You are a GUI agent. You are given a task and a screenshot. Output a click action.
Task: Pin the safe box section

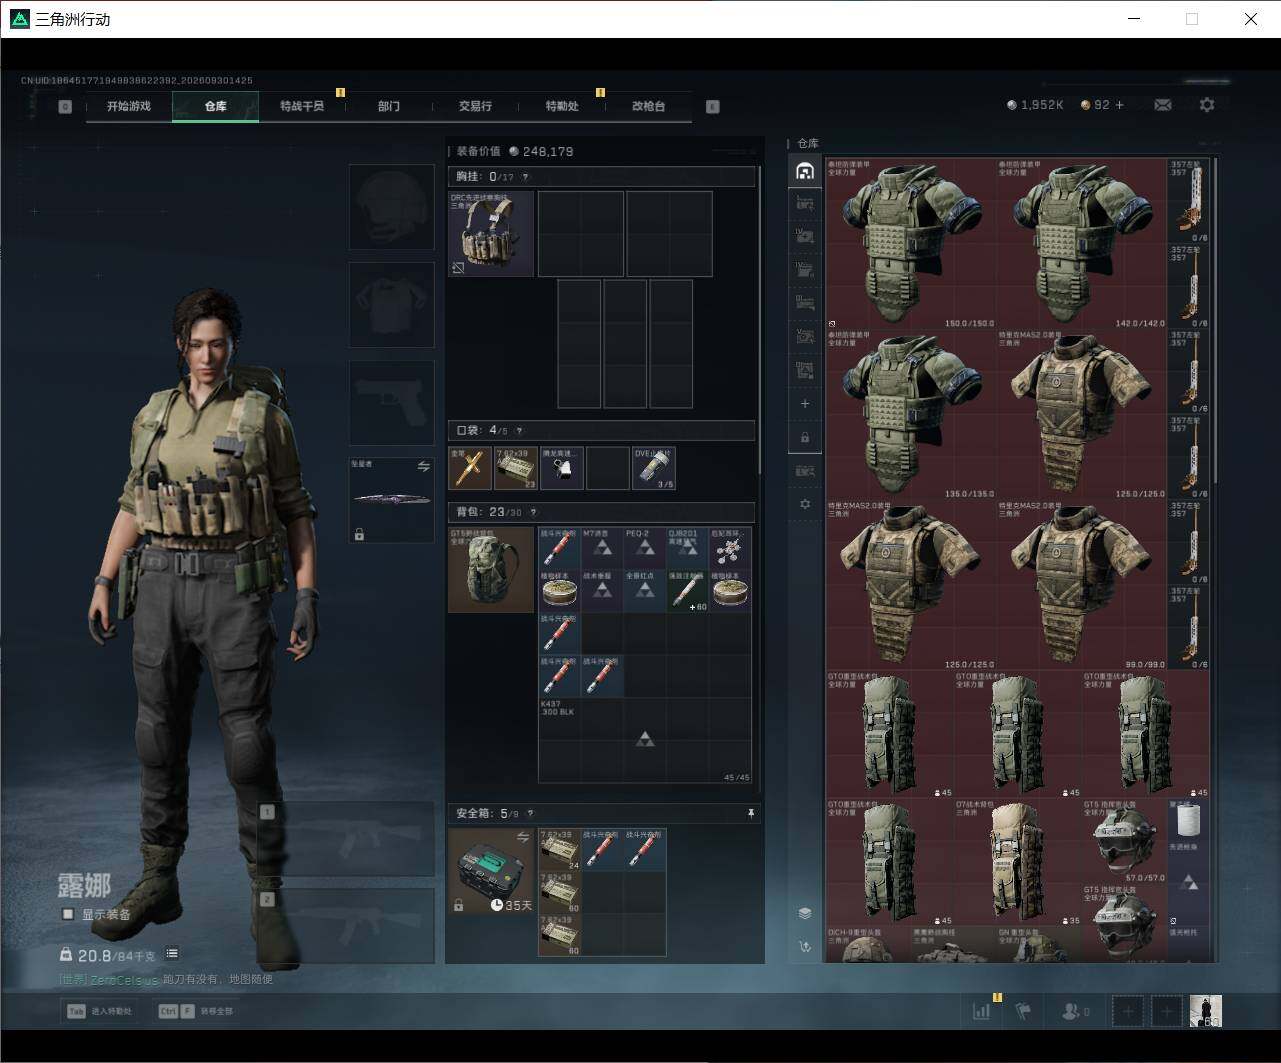(751, 814)
